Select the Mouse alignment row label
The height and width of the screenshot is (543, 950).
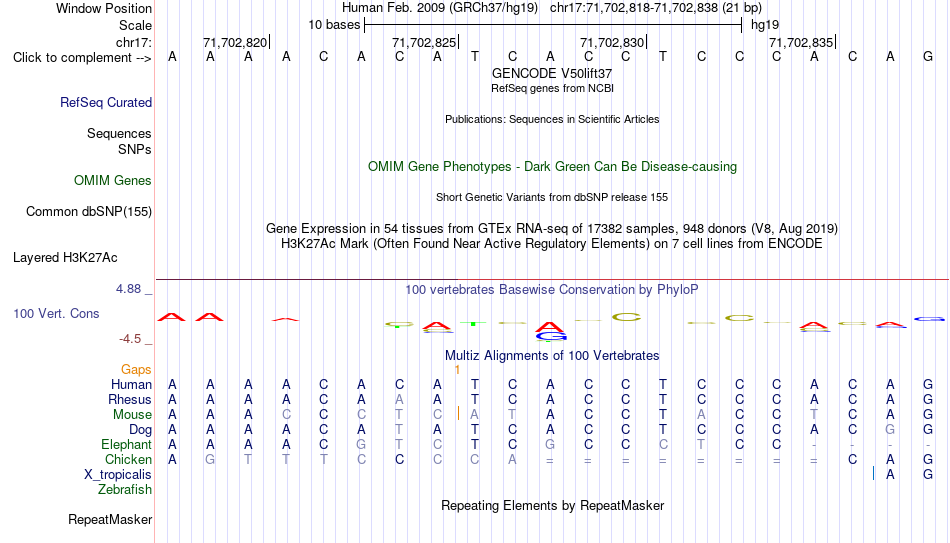(132, 415)
